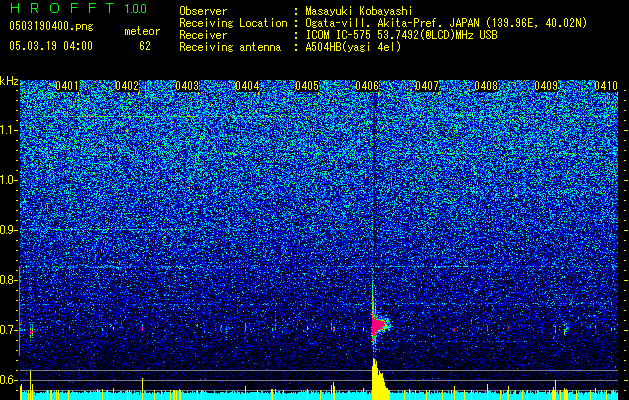Viewport: 629px width, 400px height.
Task: Select the Ogata-vill. Akita-Pref. JAPAN location text
Action: 446,23
